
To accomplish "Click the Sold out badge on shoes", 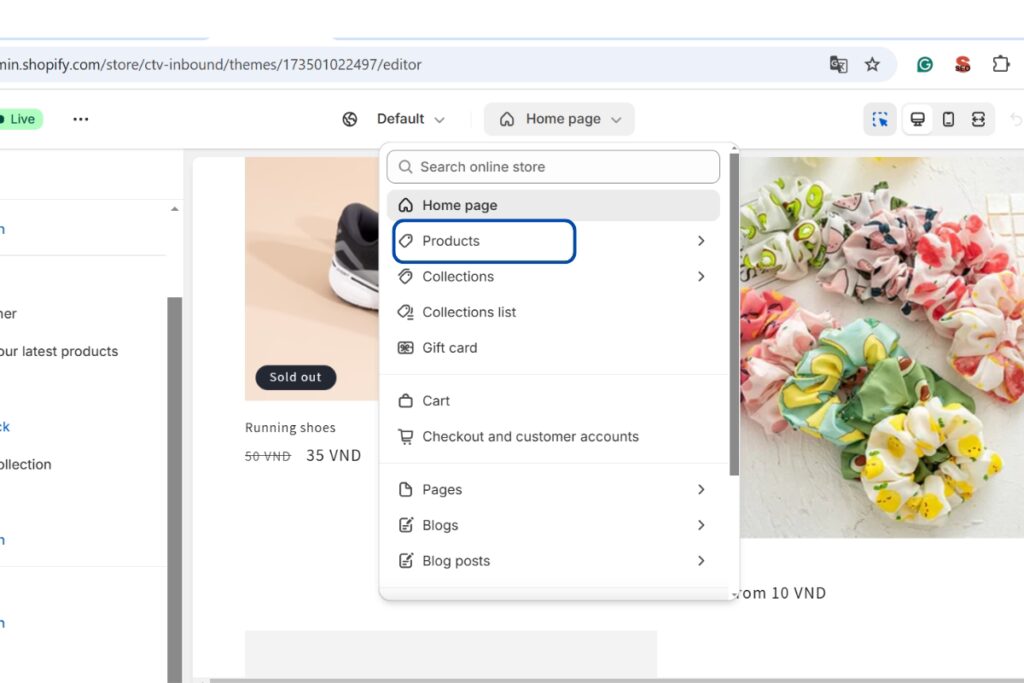I will tap(295, 377).
